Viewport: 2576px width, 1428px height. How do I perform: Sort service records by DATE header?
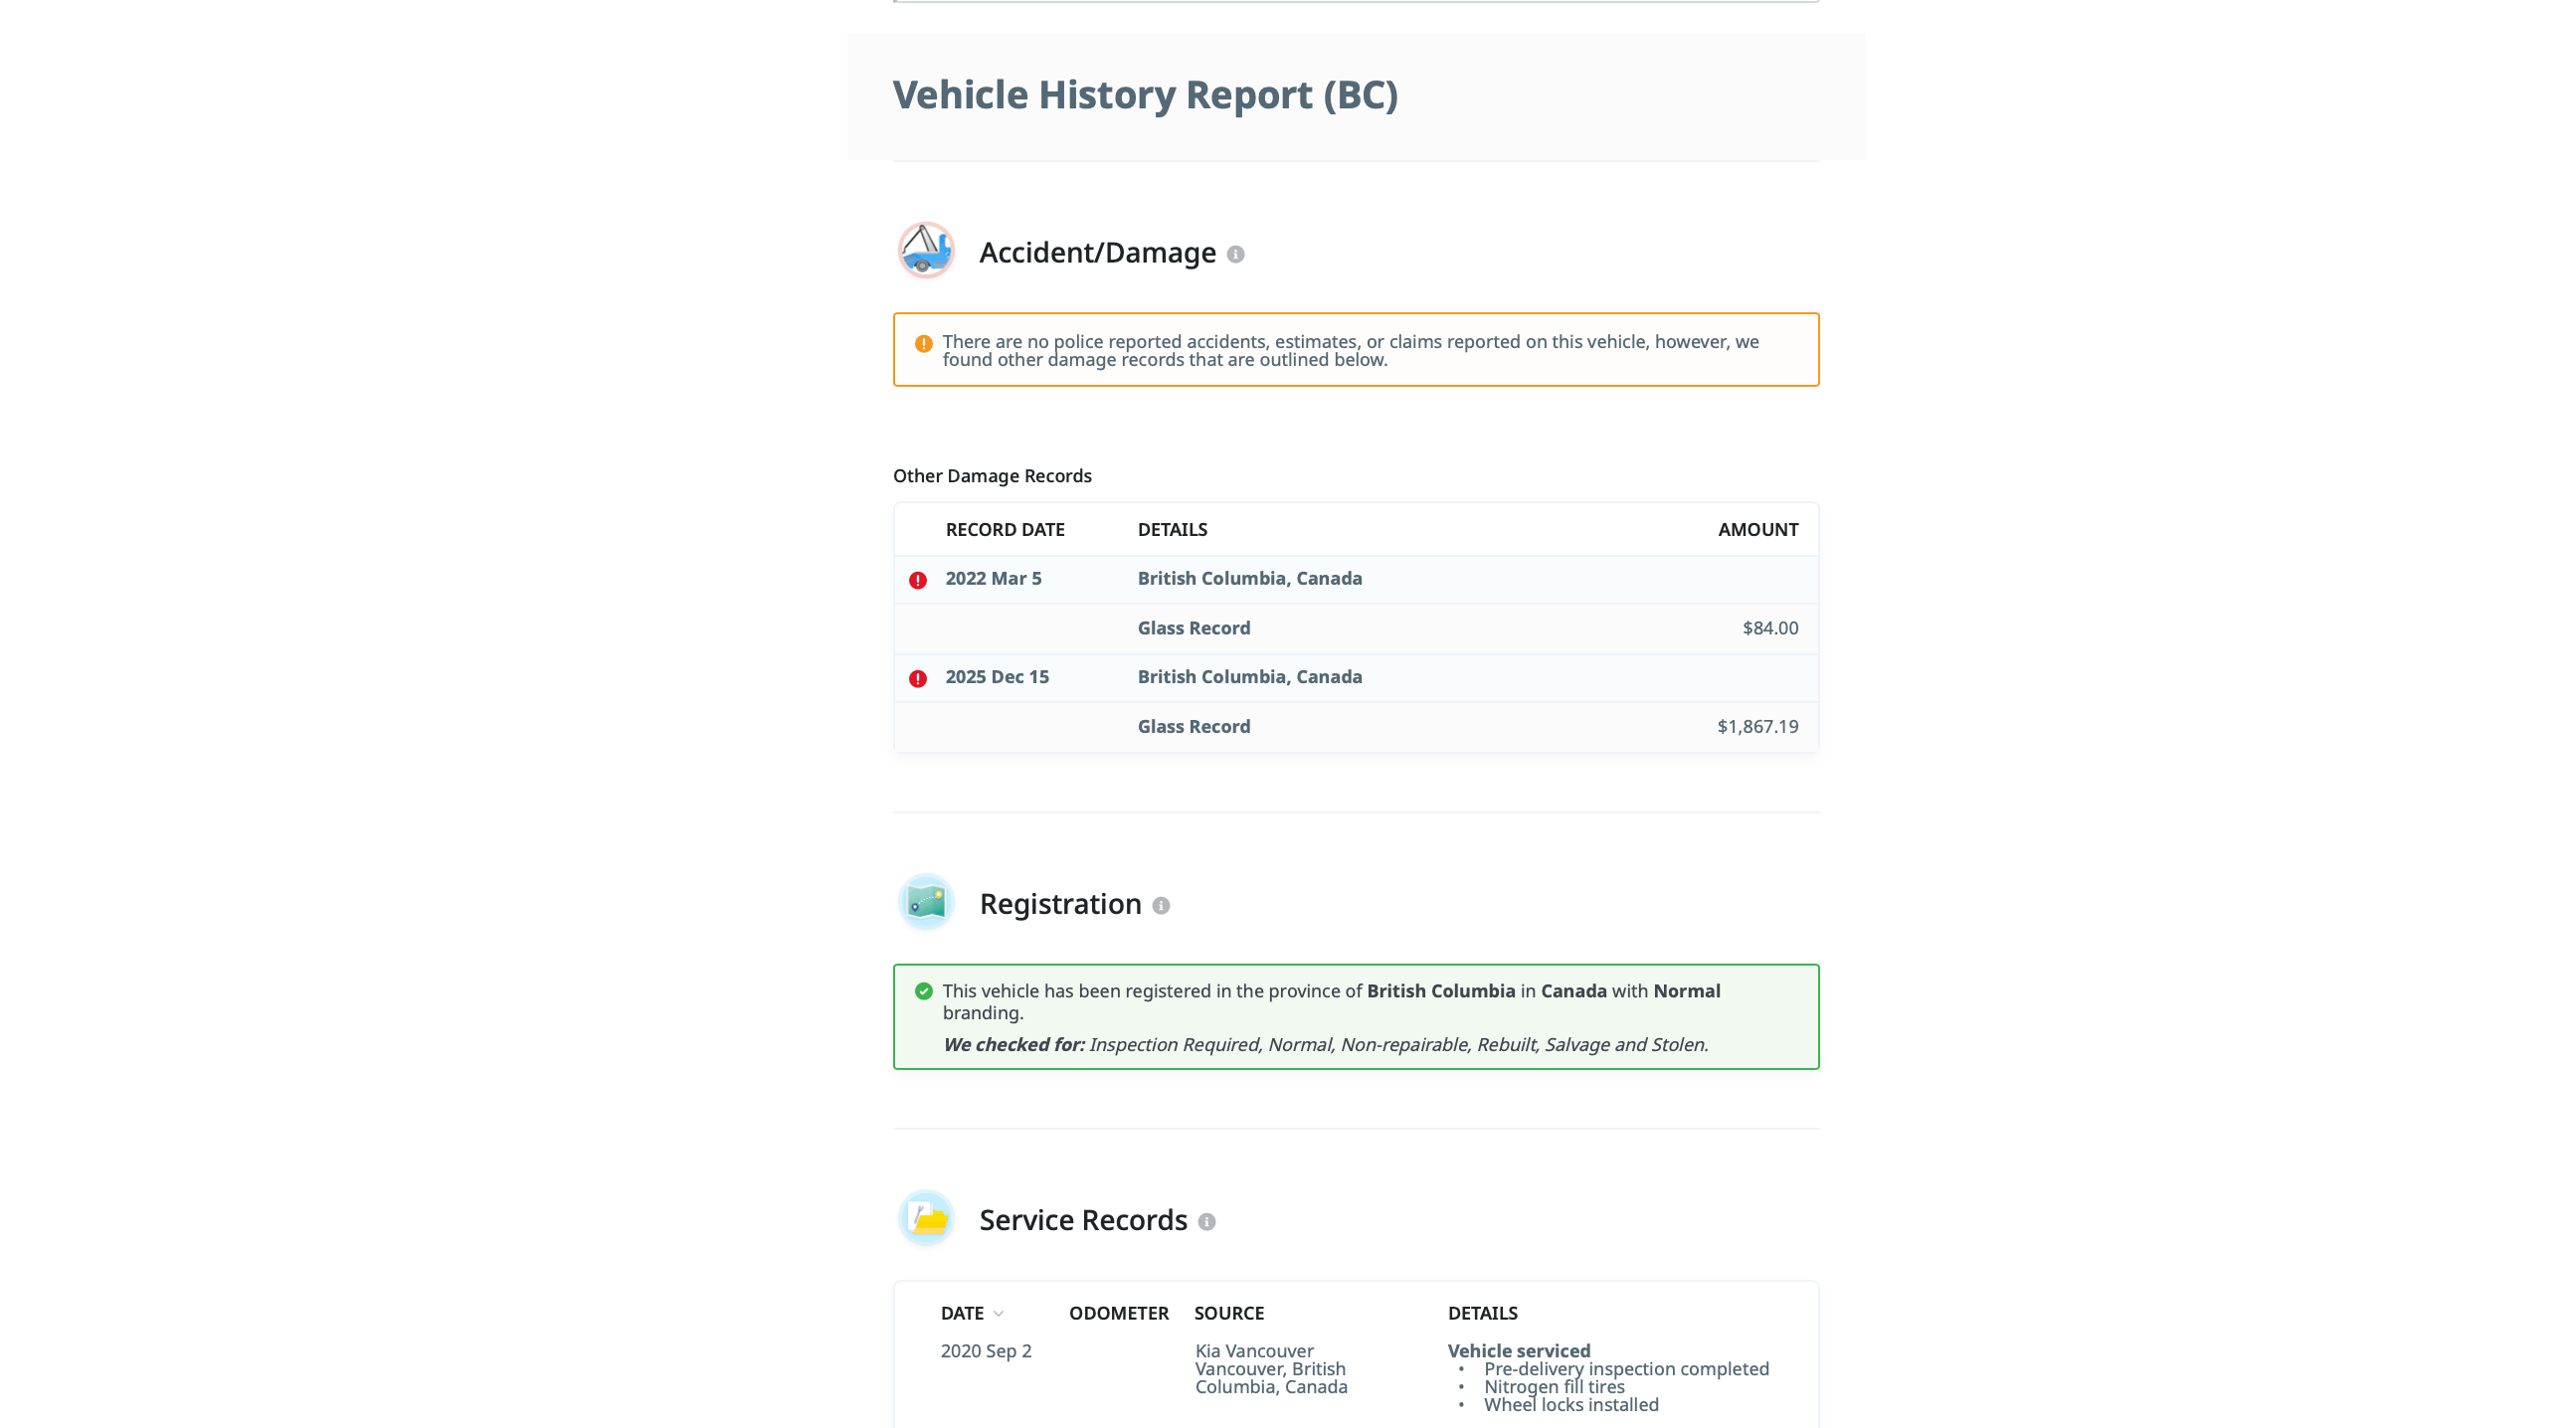click(x=962, y=1313)
